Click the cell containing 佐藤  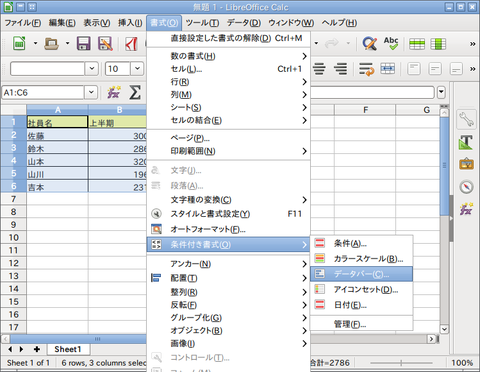coord(57,135)
